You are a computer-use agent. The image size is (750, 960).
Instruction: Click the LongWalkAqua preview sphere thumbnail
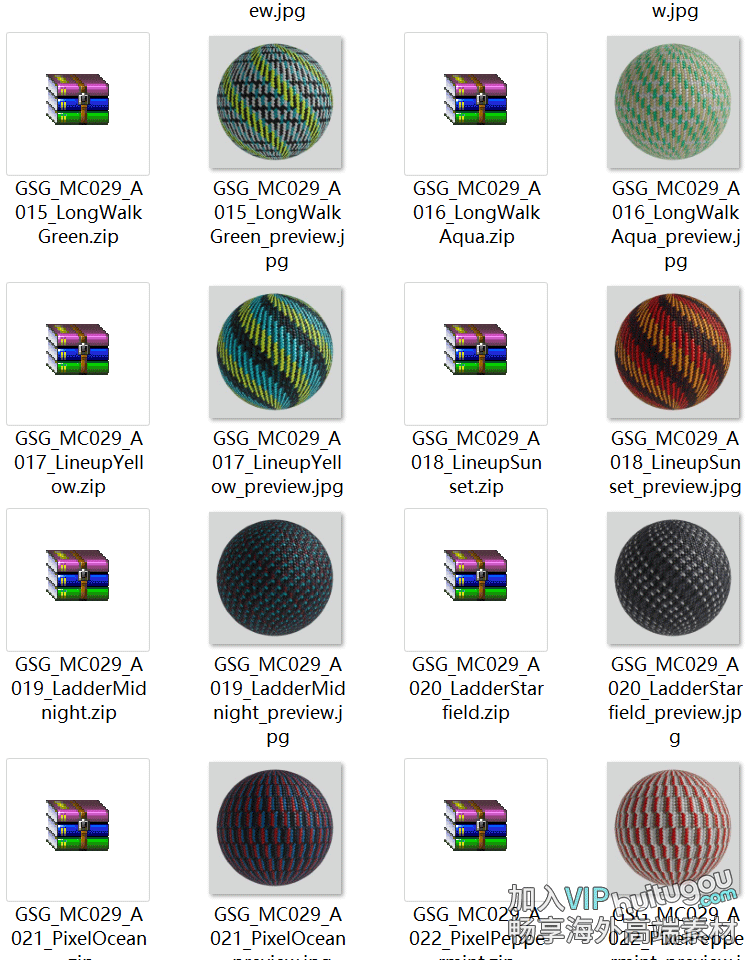click(x=673, y=102)
